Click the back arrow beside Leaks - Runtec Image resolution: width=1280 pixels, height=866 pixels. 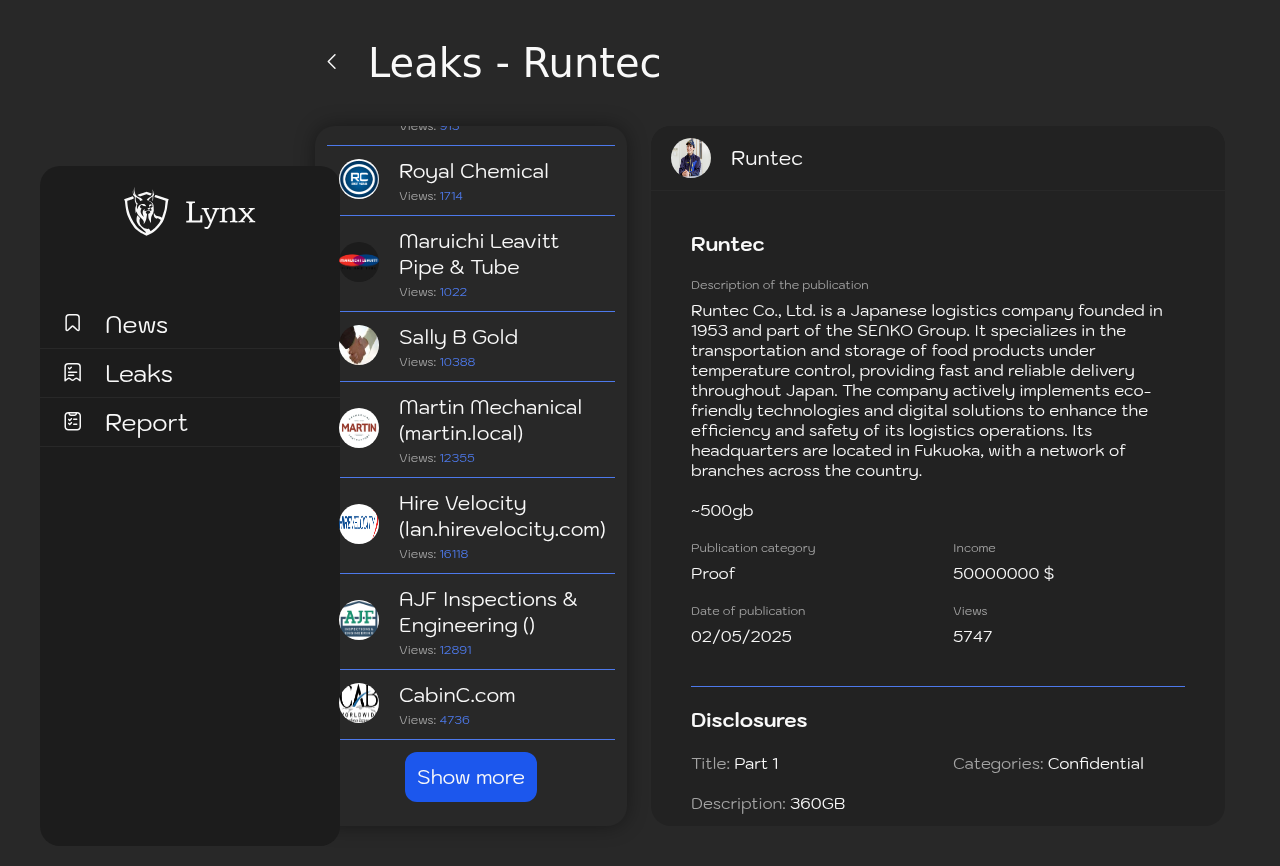tap(332, 62)
